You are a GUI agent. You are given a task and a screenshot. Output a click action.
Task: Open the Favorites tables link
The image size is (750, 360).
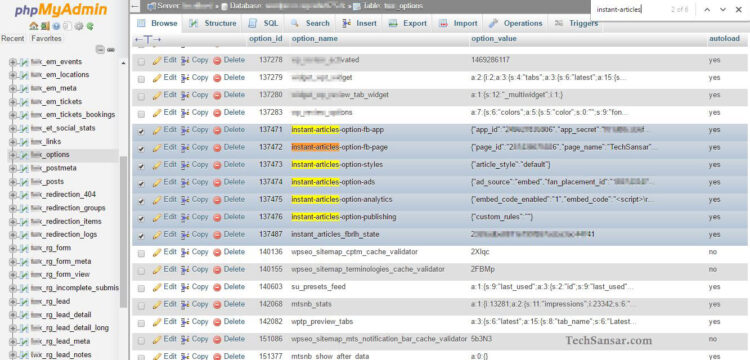[46, 39]
